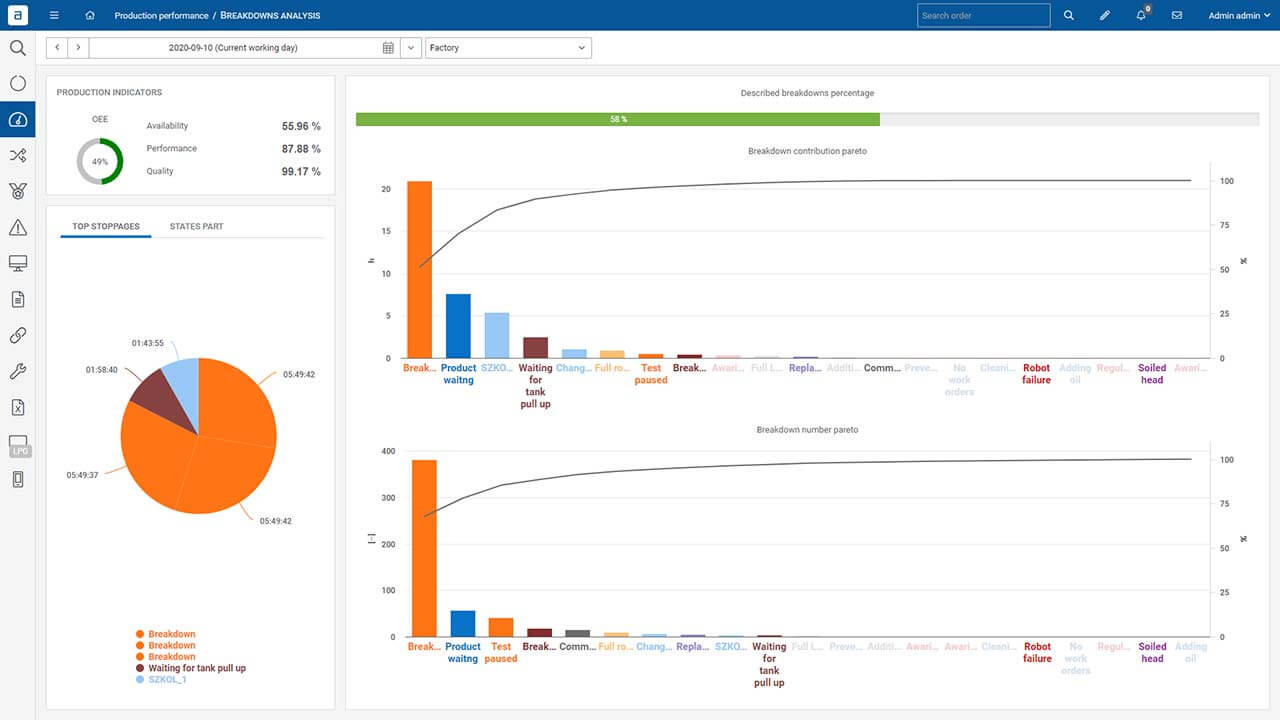The width and height of the screenshot is (1280, 720).
Task: Open the medal icon in sidebar
Action: pos(17,192)
